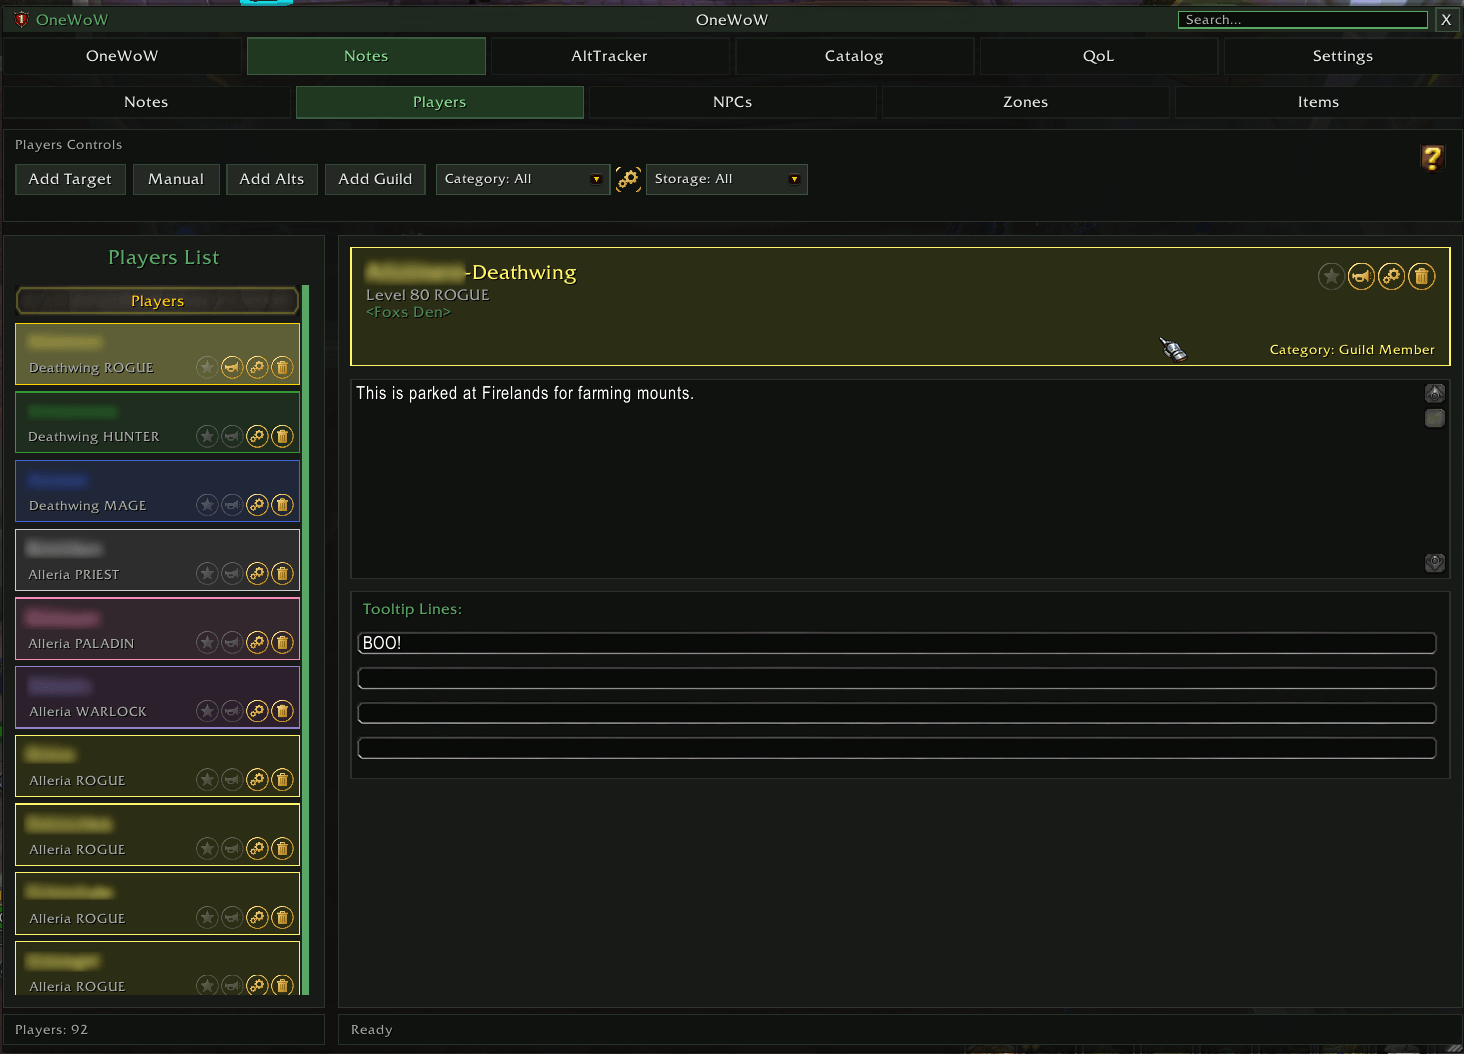Favorite the Alleria PRIEST list entry
Screen dimensions: 1464x1054
[207, 573]
